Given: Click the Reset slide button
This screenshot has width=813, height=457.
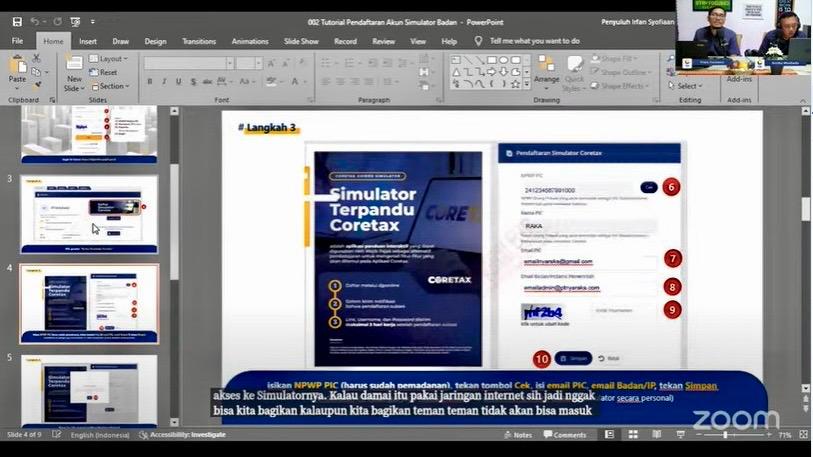Looking at the screenshot, I should [105, 72].
